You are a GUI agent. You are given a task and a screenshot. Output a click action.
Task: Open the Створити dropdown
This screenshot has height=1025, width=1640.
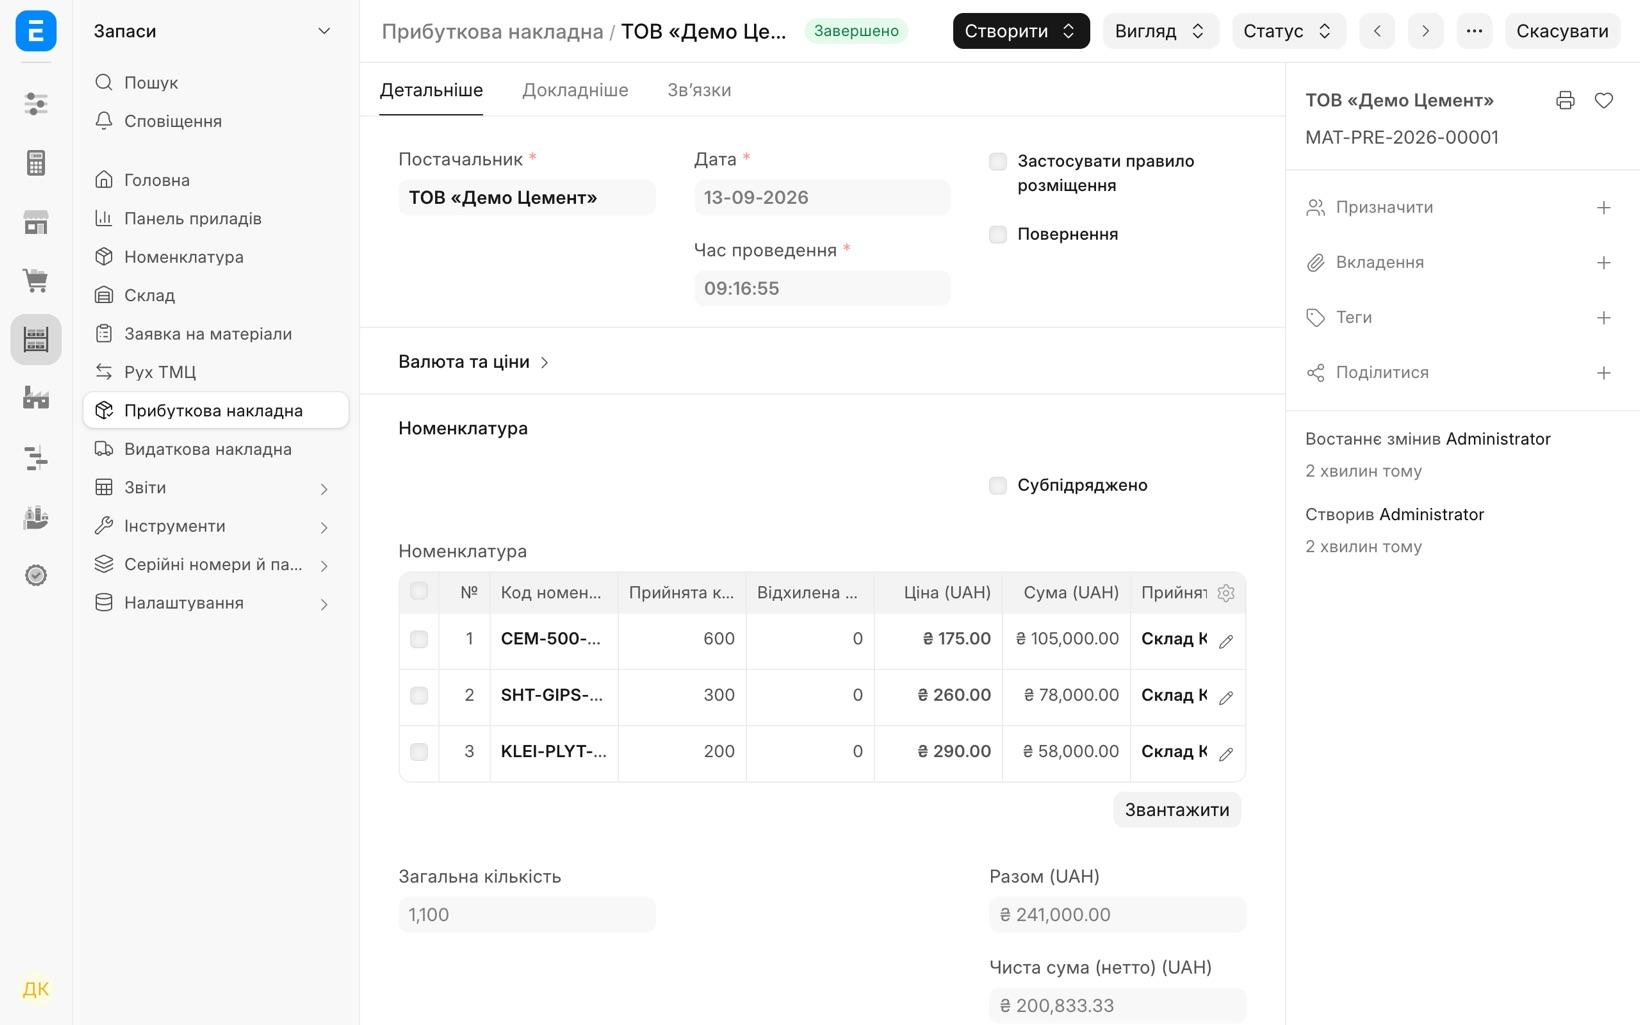point(1021,31)
